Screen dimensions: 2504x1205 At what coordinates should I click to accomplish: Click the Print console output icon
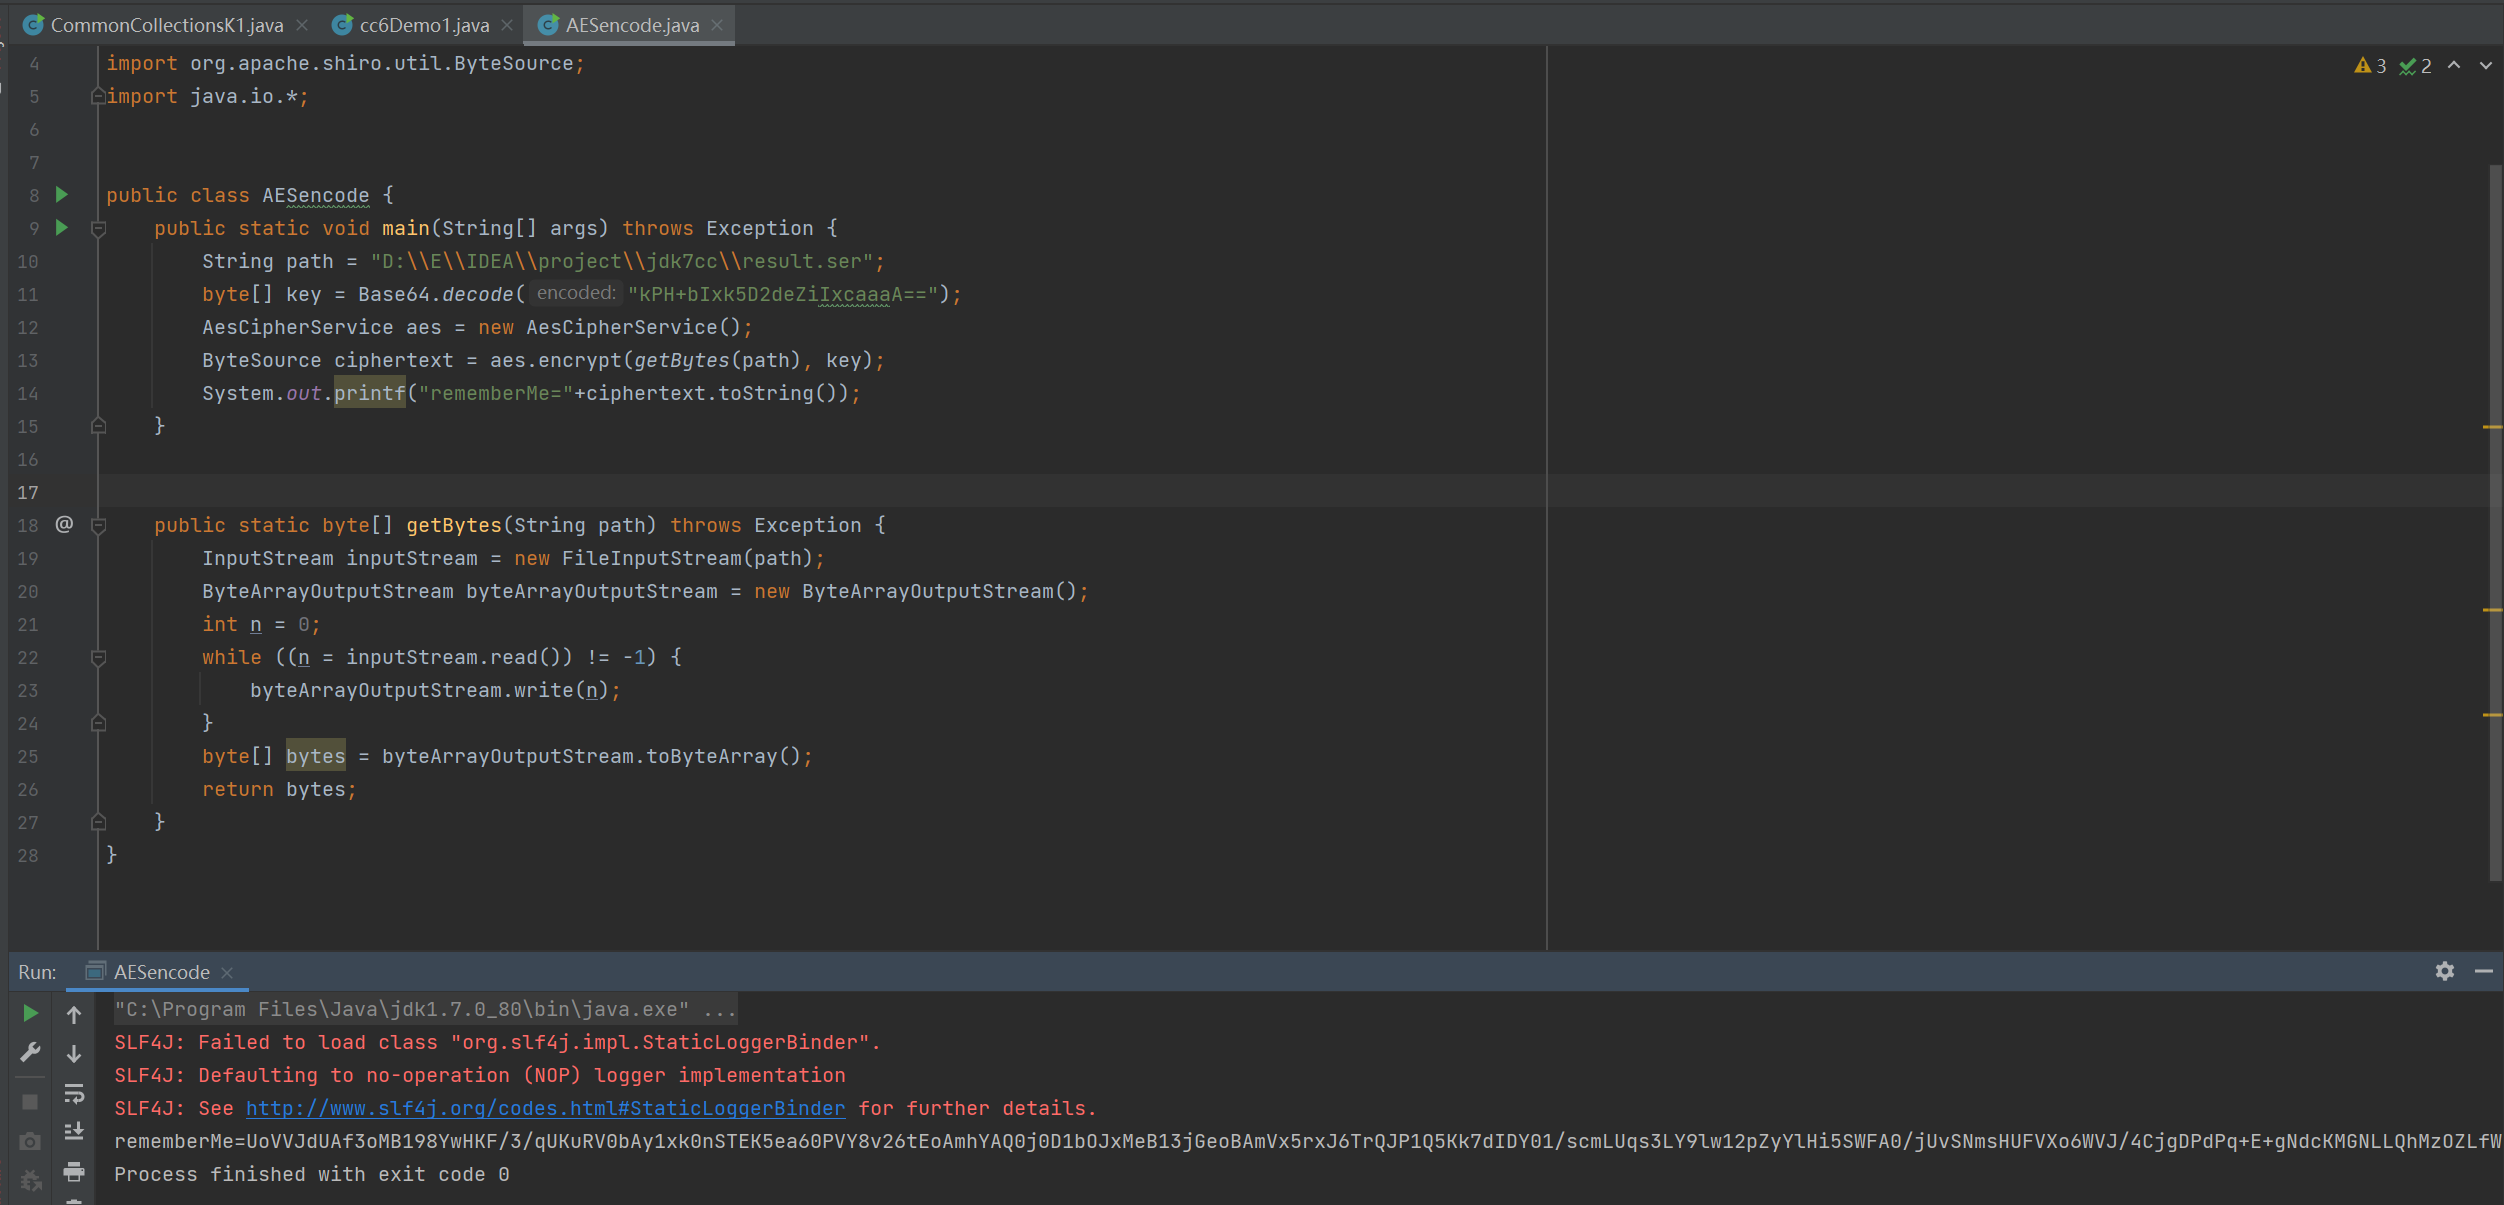pos(74,1171)
